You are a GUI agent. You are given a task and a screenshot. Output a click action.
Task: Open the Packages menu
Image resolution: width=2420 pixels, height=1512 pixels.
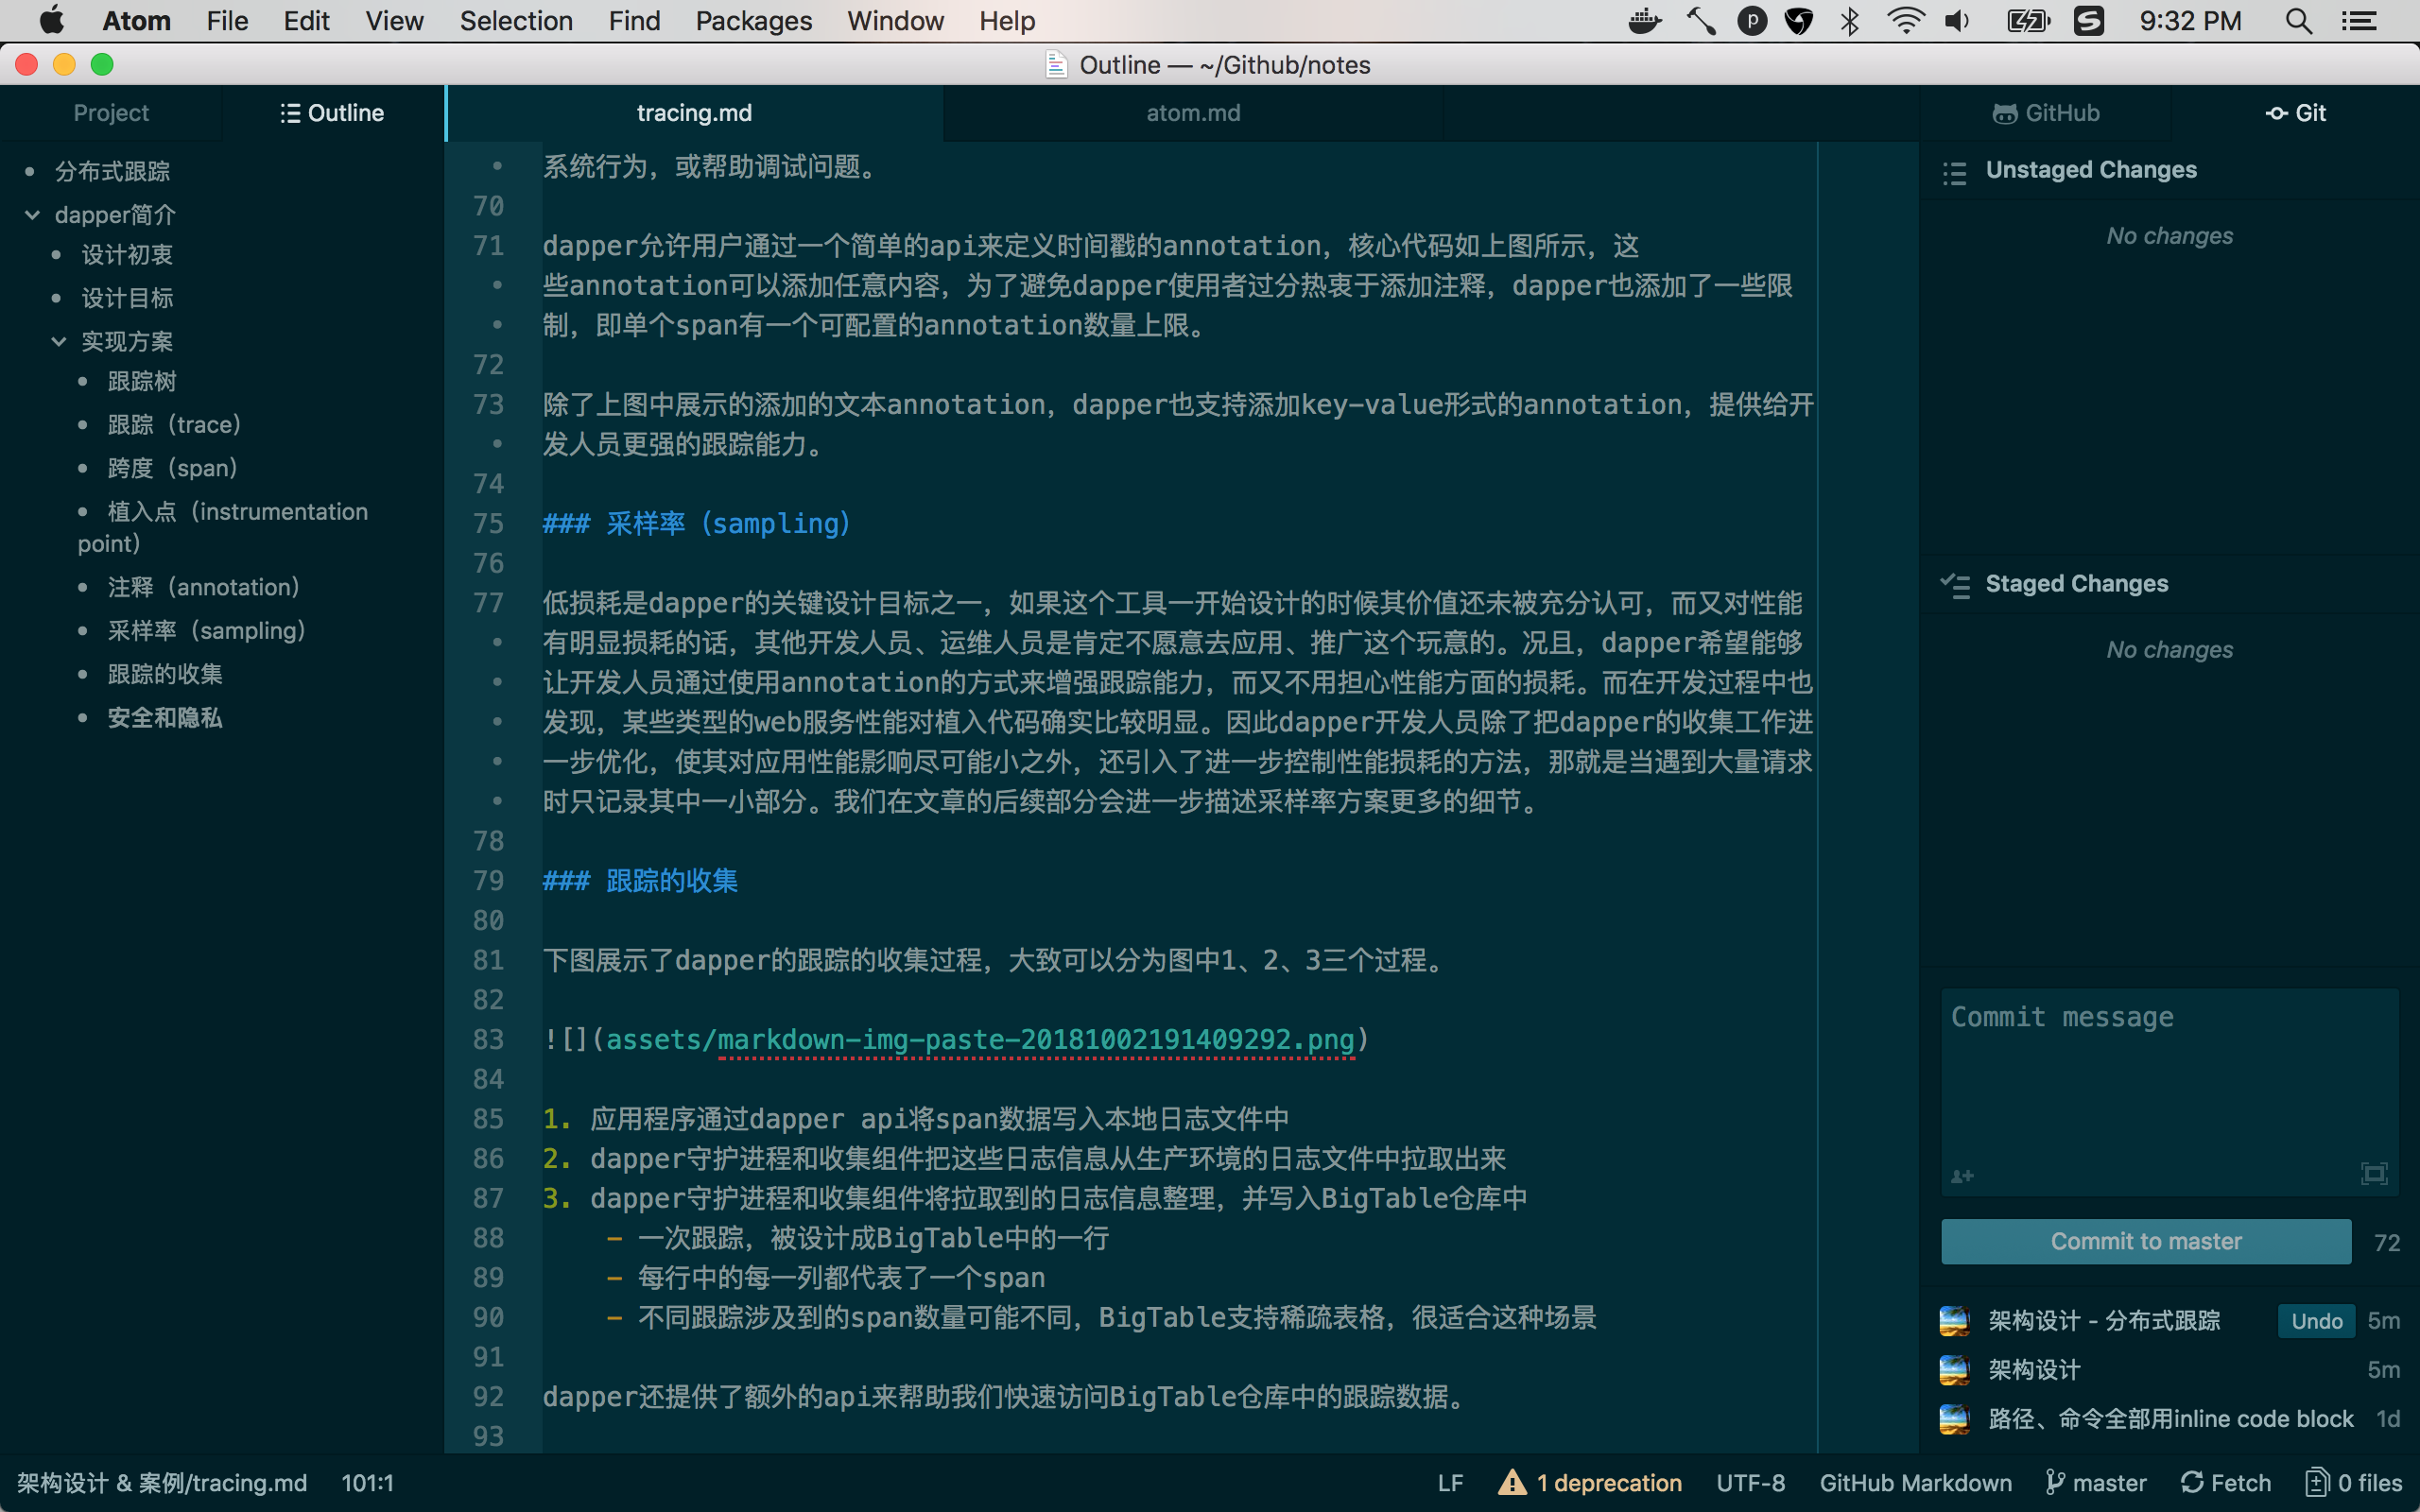click(x=753, y=20)
